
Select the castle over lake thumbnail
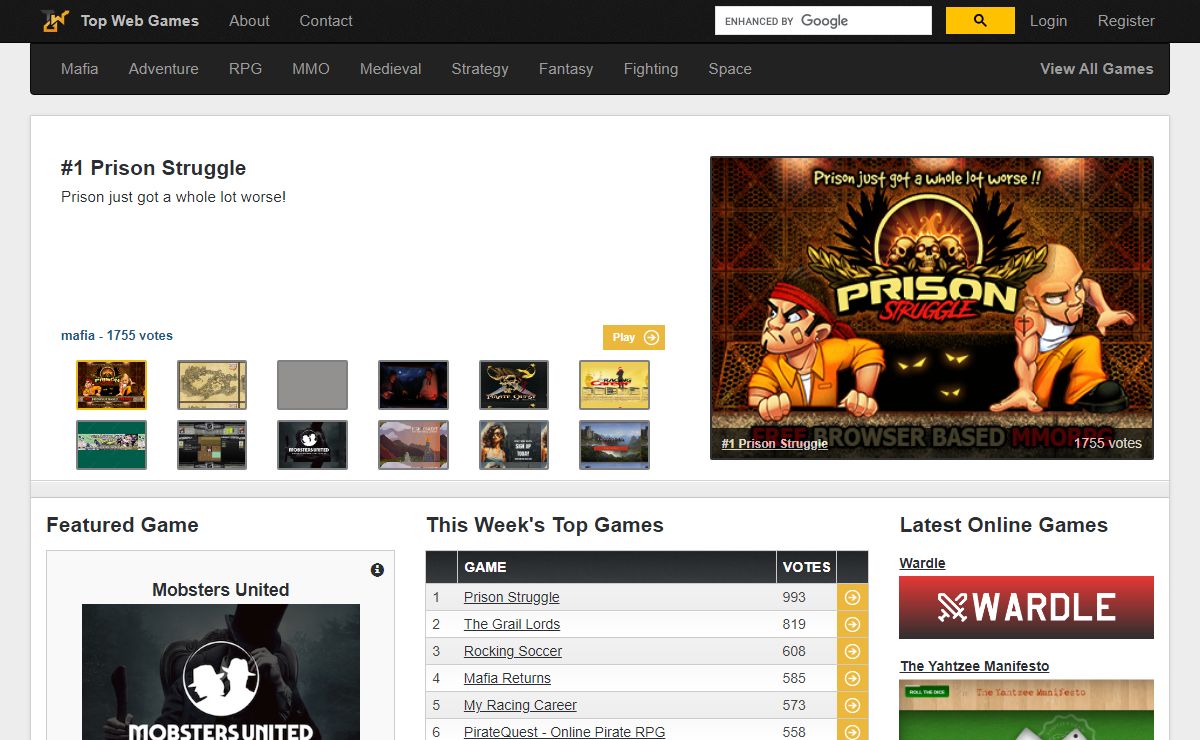(x=614, y=445)
